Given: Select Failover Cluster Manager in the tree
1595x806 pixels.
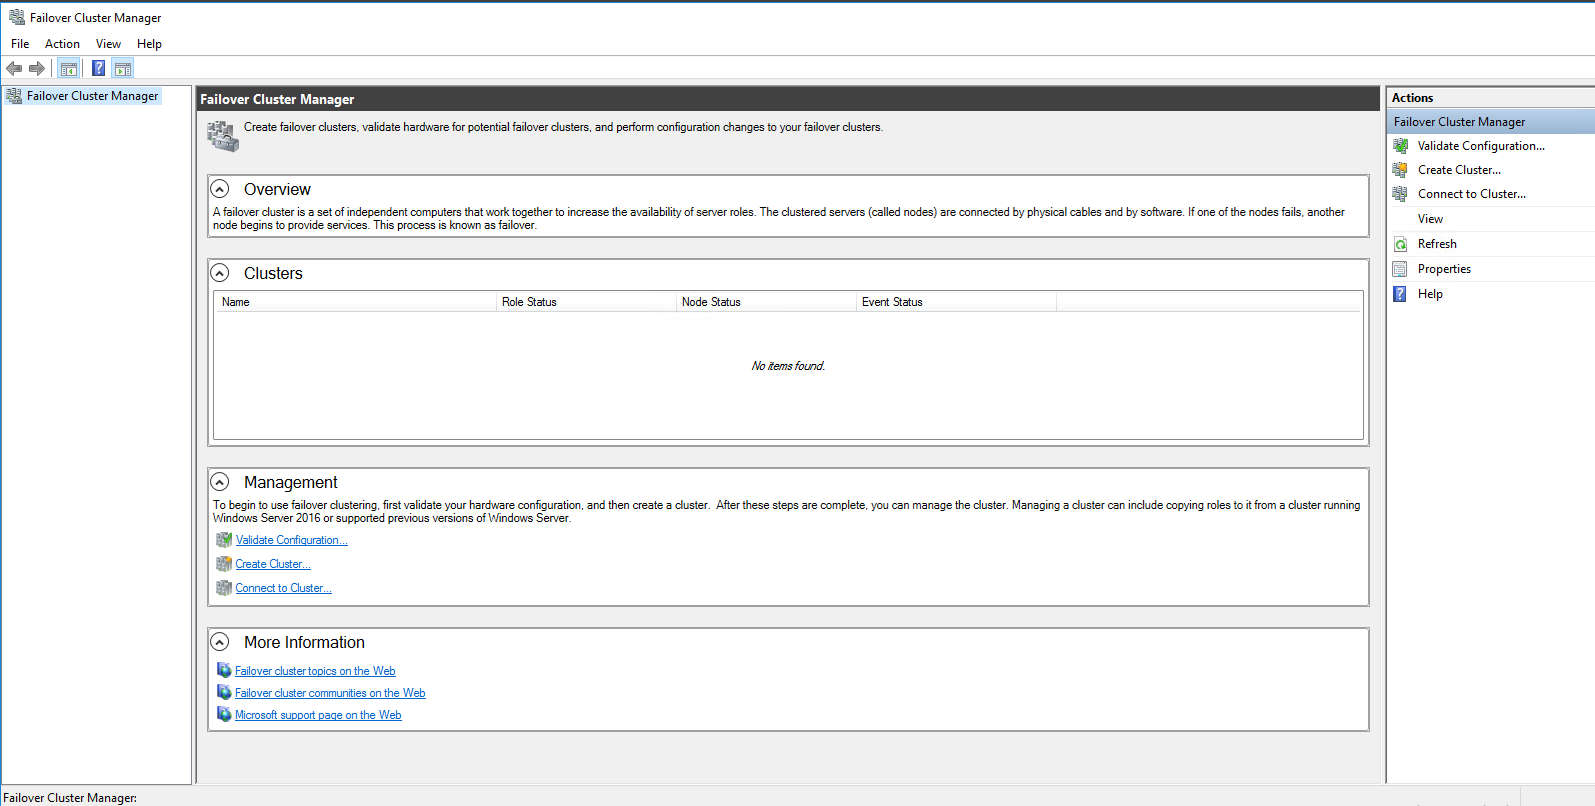Looking at the screenshot, I should (x=92, y=96).
